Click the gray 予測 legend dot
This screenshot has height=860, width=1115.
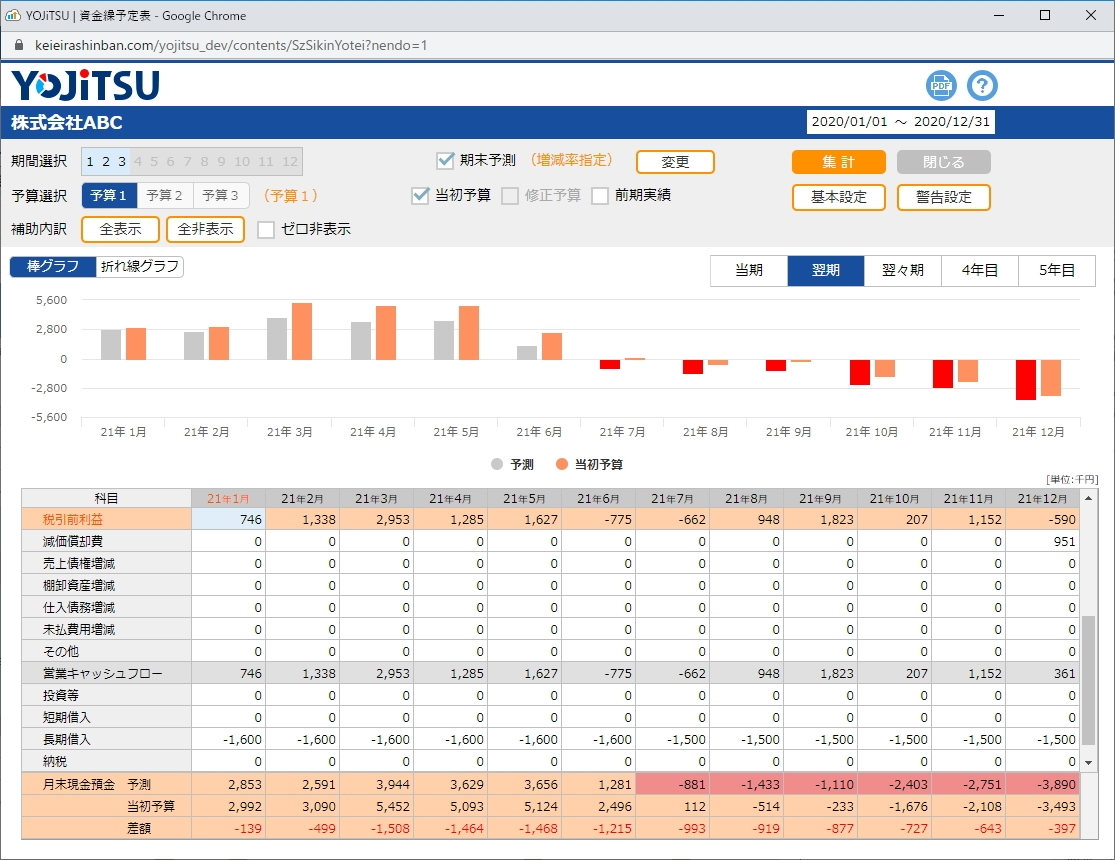pyautogui.click(x=497, y=464)
